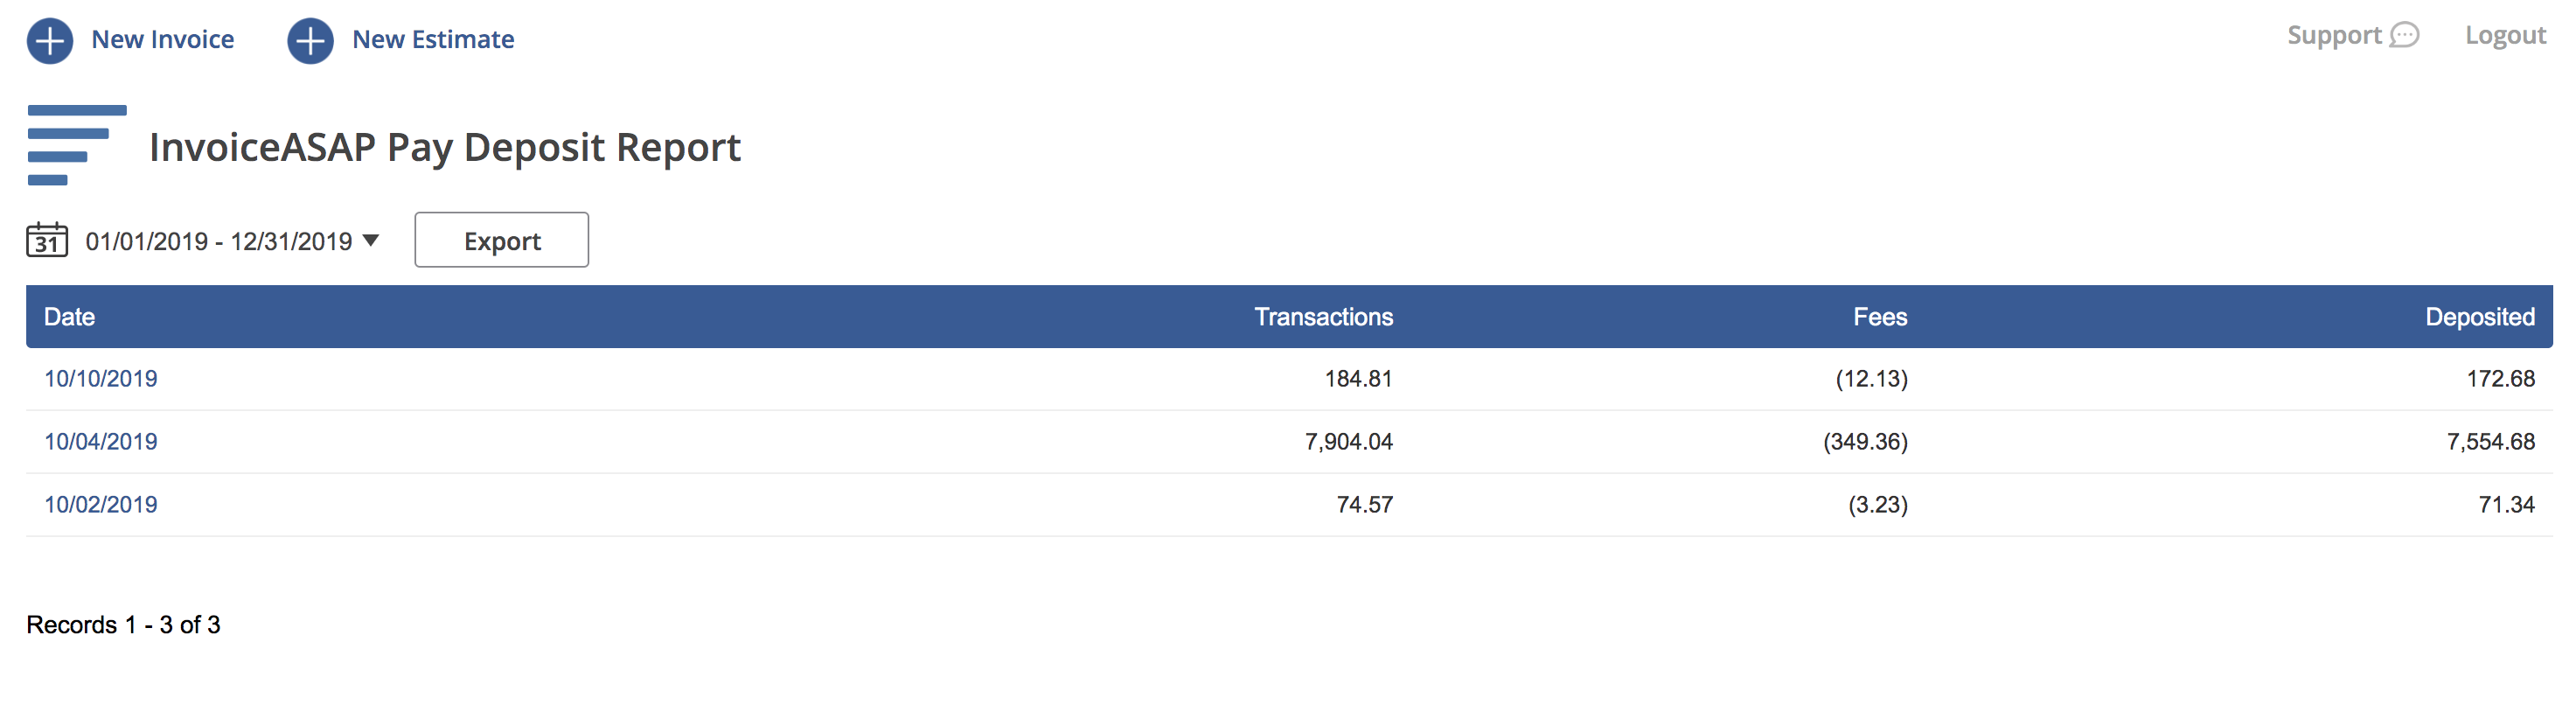
Task: Click the Support chat bubble icon
Action: tap(2404, 36)
